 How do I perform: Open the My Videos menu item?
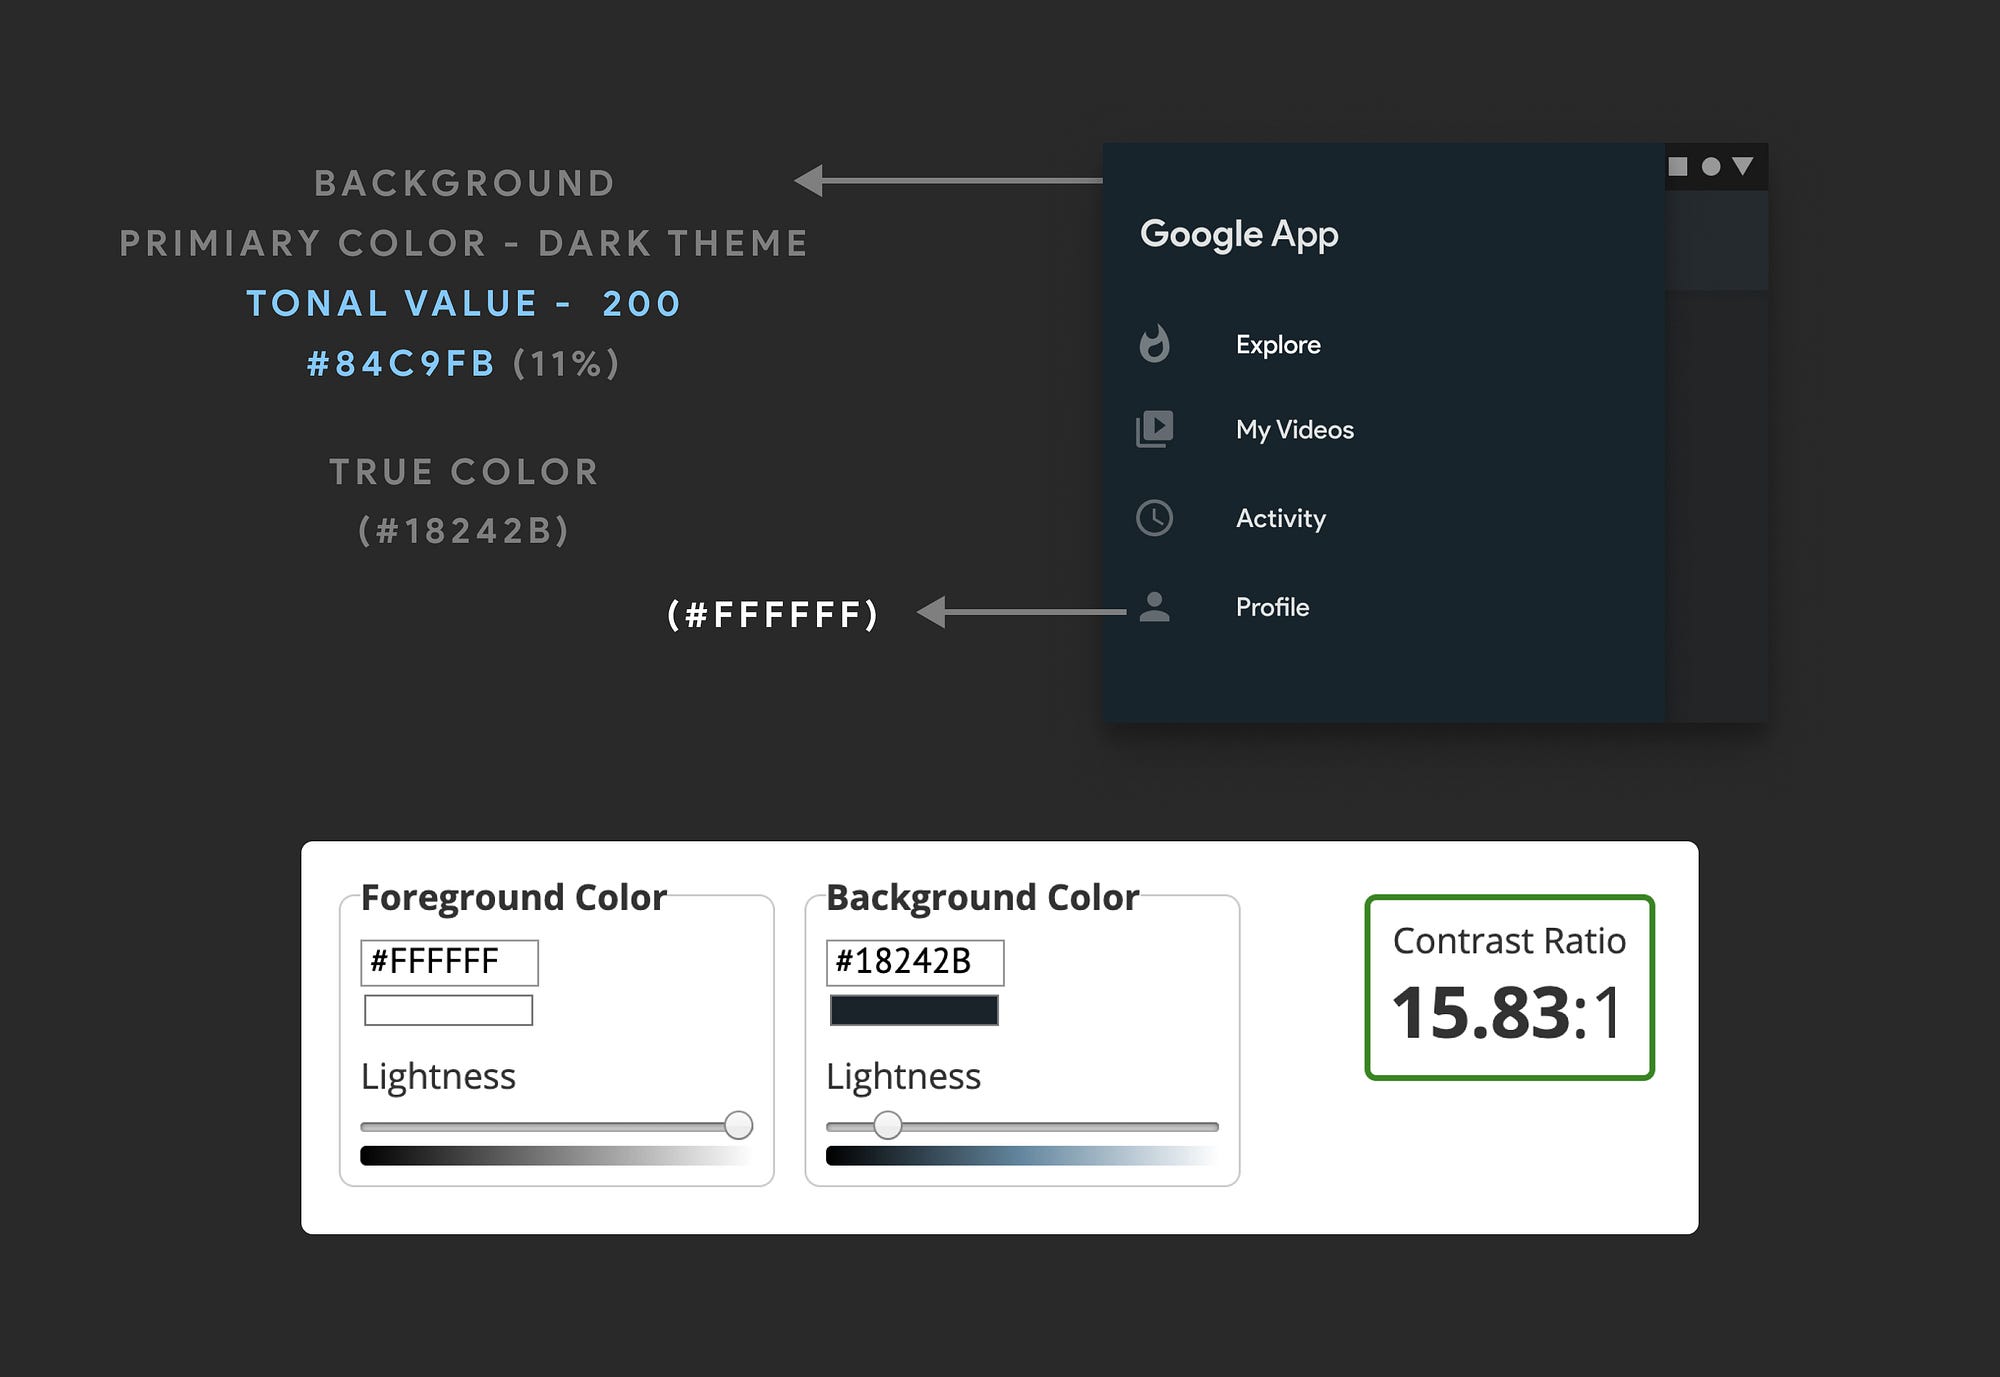[1294, 430]
